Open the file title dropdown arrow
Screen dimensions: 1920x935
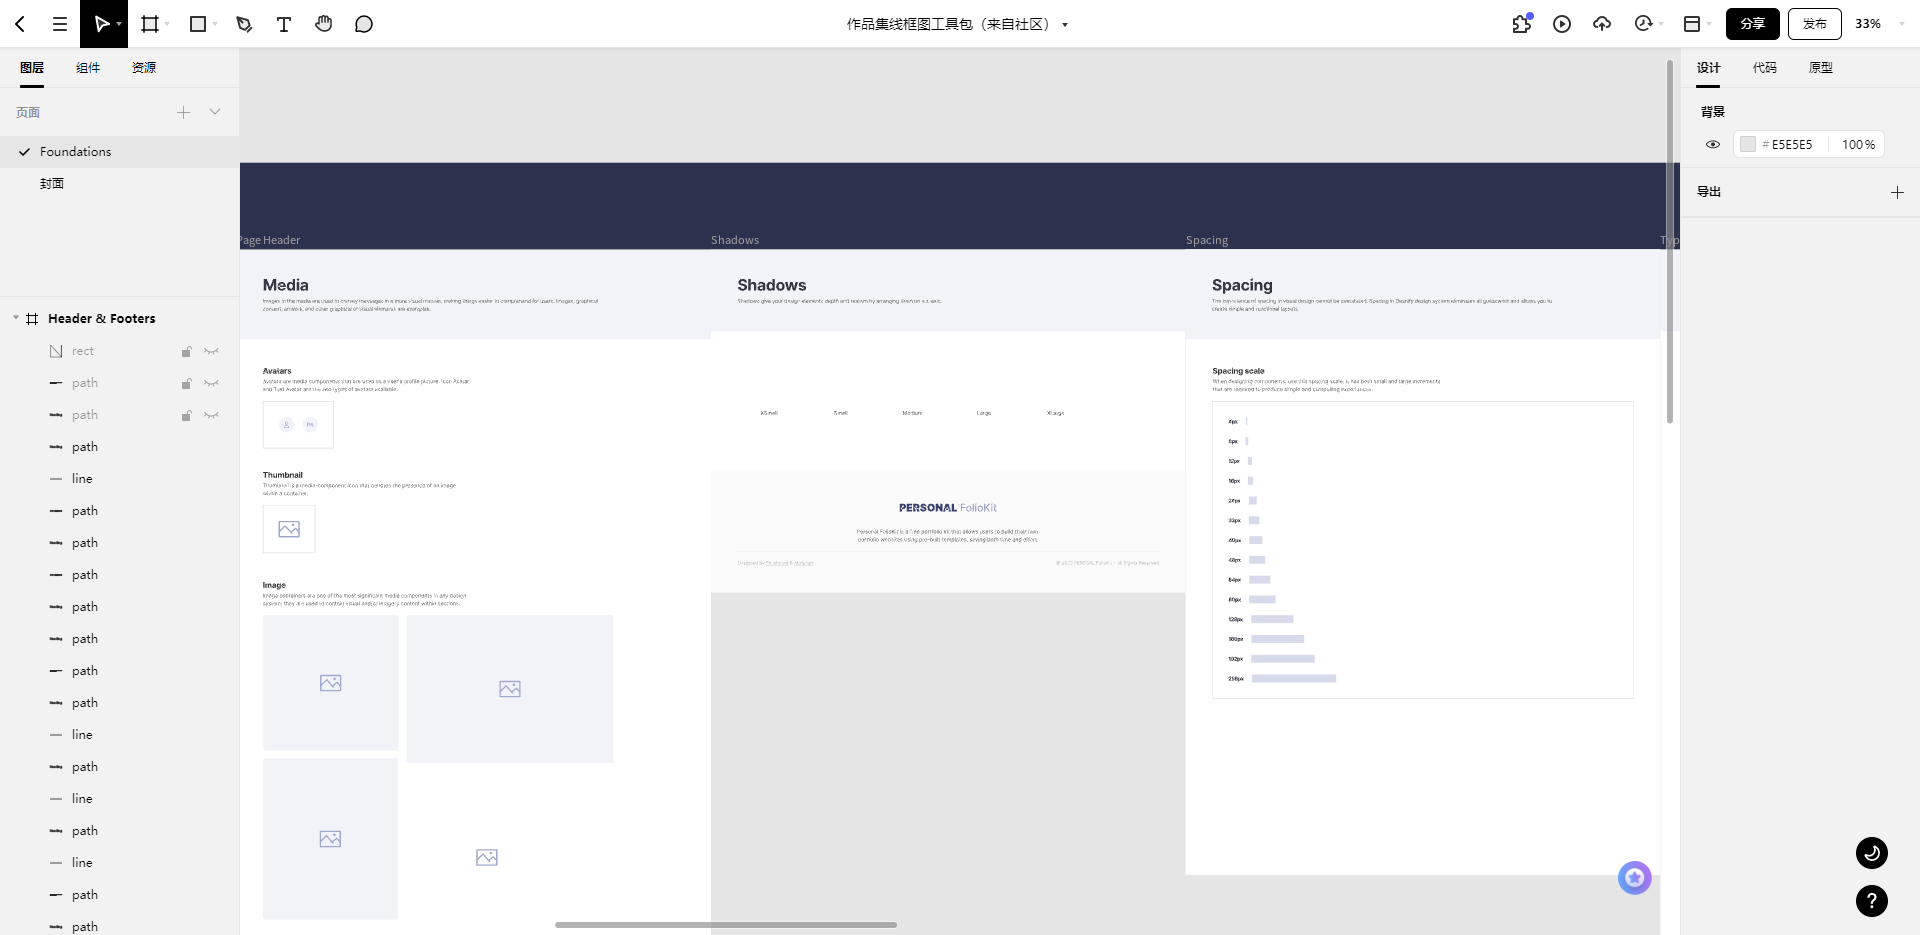(x=1065, y=25)
